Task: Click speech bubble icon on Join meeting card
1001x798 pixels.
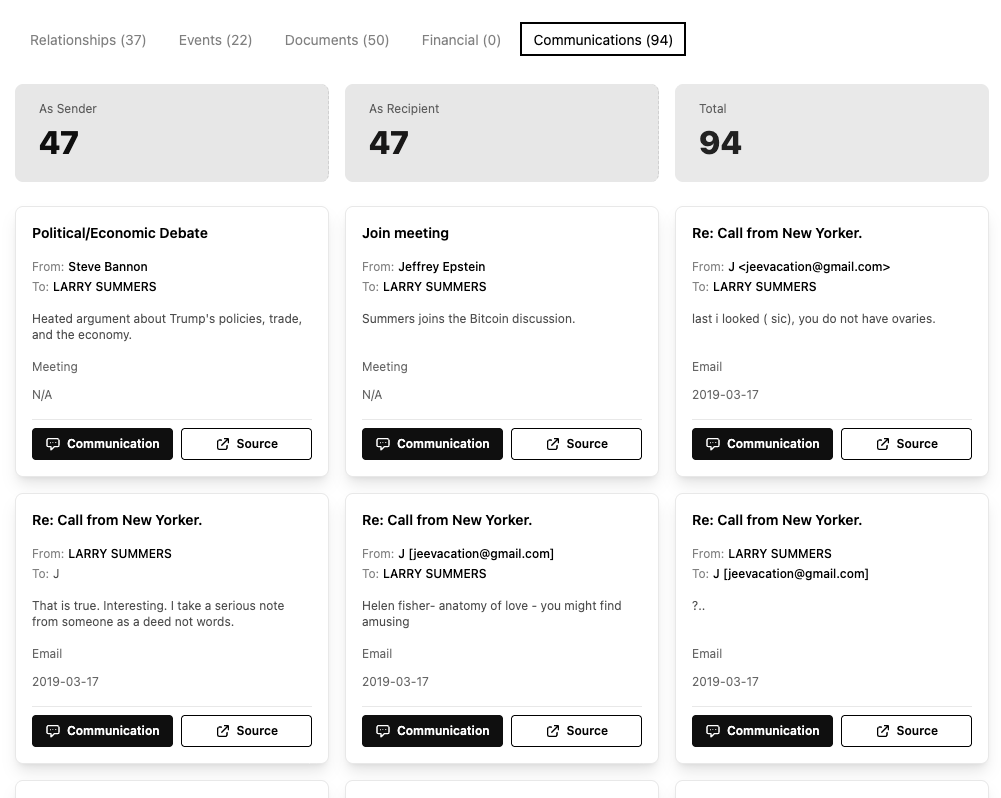Action: [x=383, y=444]
